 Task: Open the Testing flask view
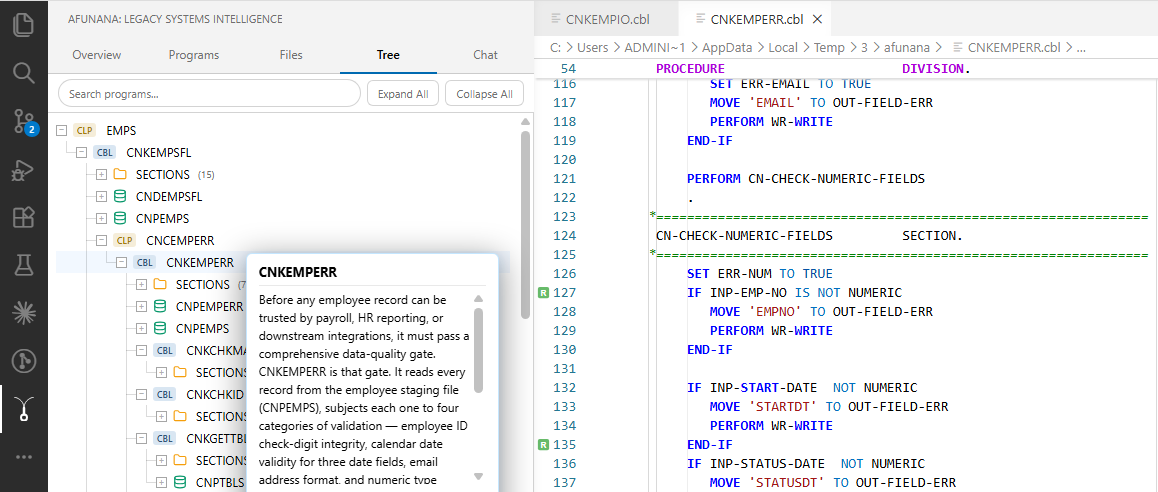pyautogui.click(x=24, y=264)
